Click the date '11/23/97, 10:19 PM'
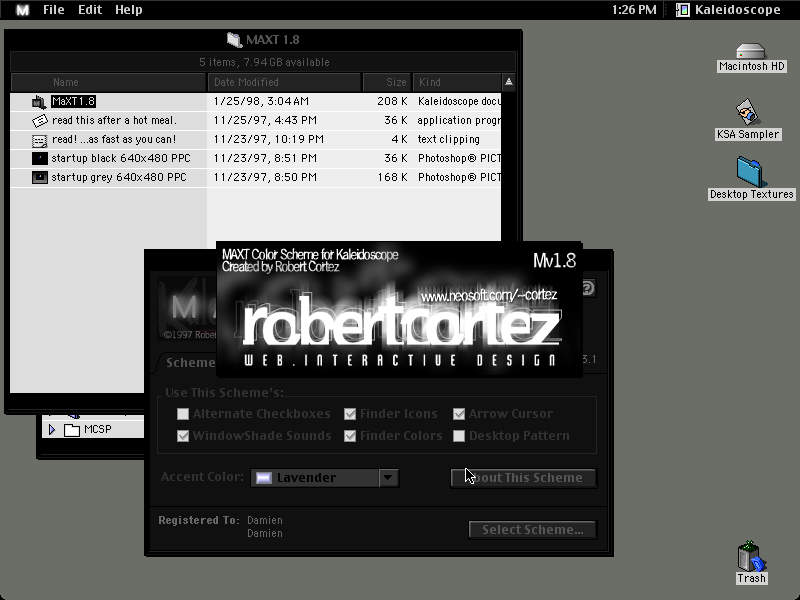Screen dimensions: 800x600 pyautogui.click(x=269, y=140)
